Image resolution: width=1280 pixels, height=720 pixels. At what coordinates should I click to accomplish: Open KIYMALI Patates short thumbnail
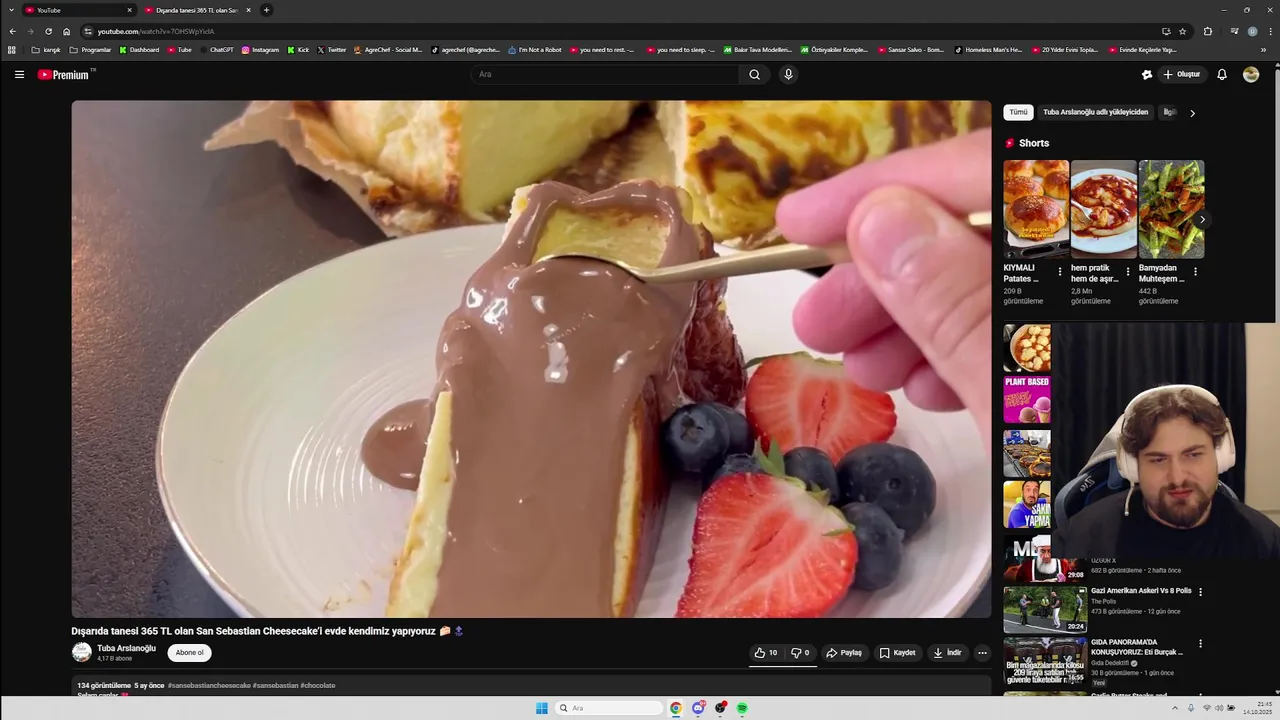(1036, 209)
